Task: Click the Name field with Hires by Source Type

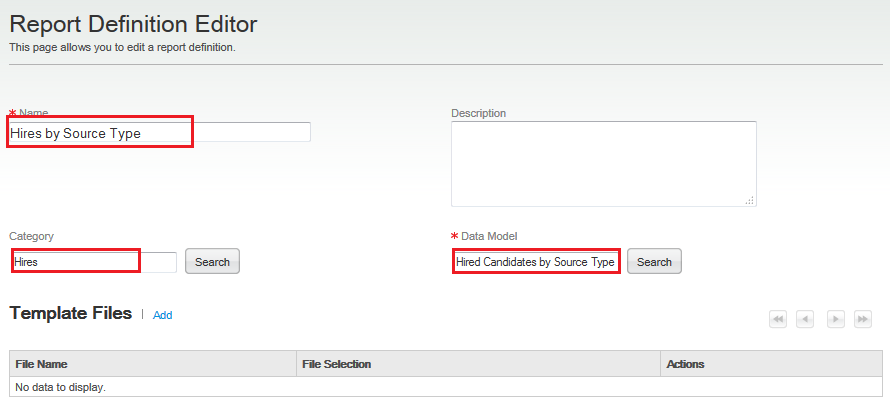Action: [x=160, y=133]
